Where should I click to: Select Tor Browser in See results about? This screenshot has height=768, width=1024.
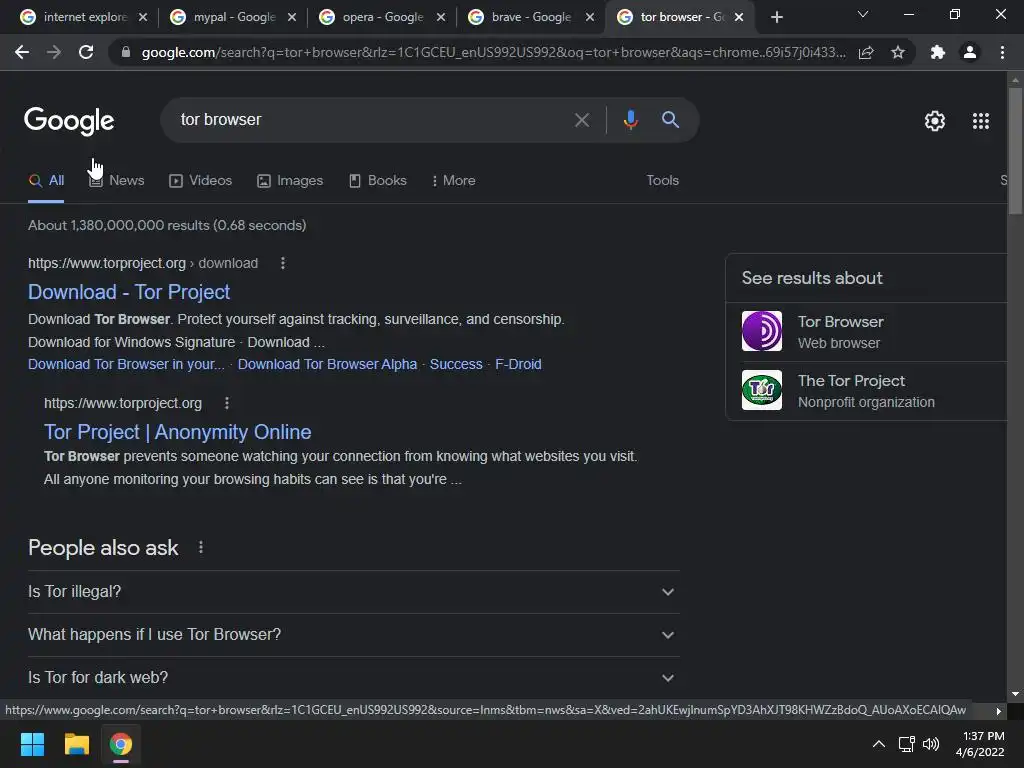867,332
